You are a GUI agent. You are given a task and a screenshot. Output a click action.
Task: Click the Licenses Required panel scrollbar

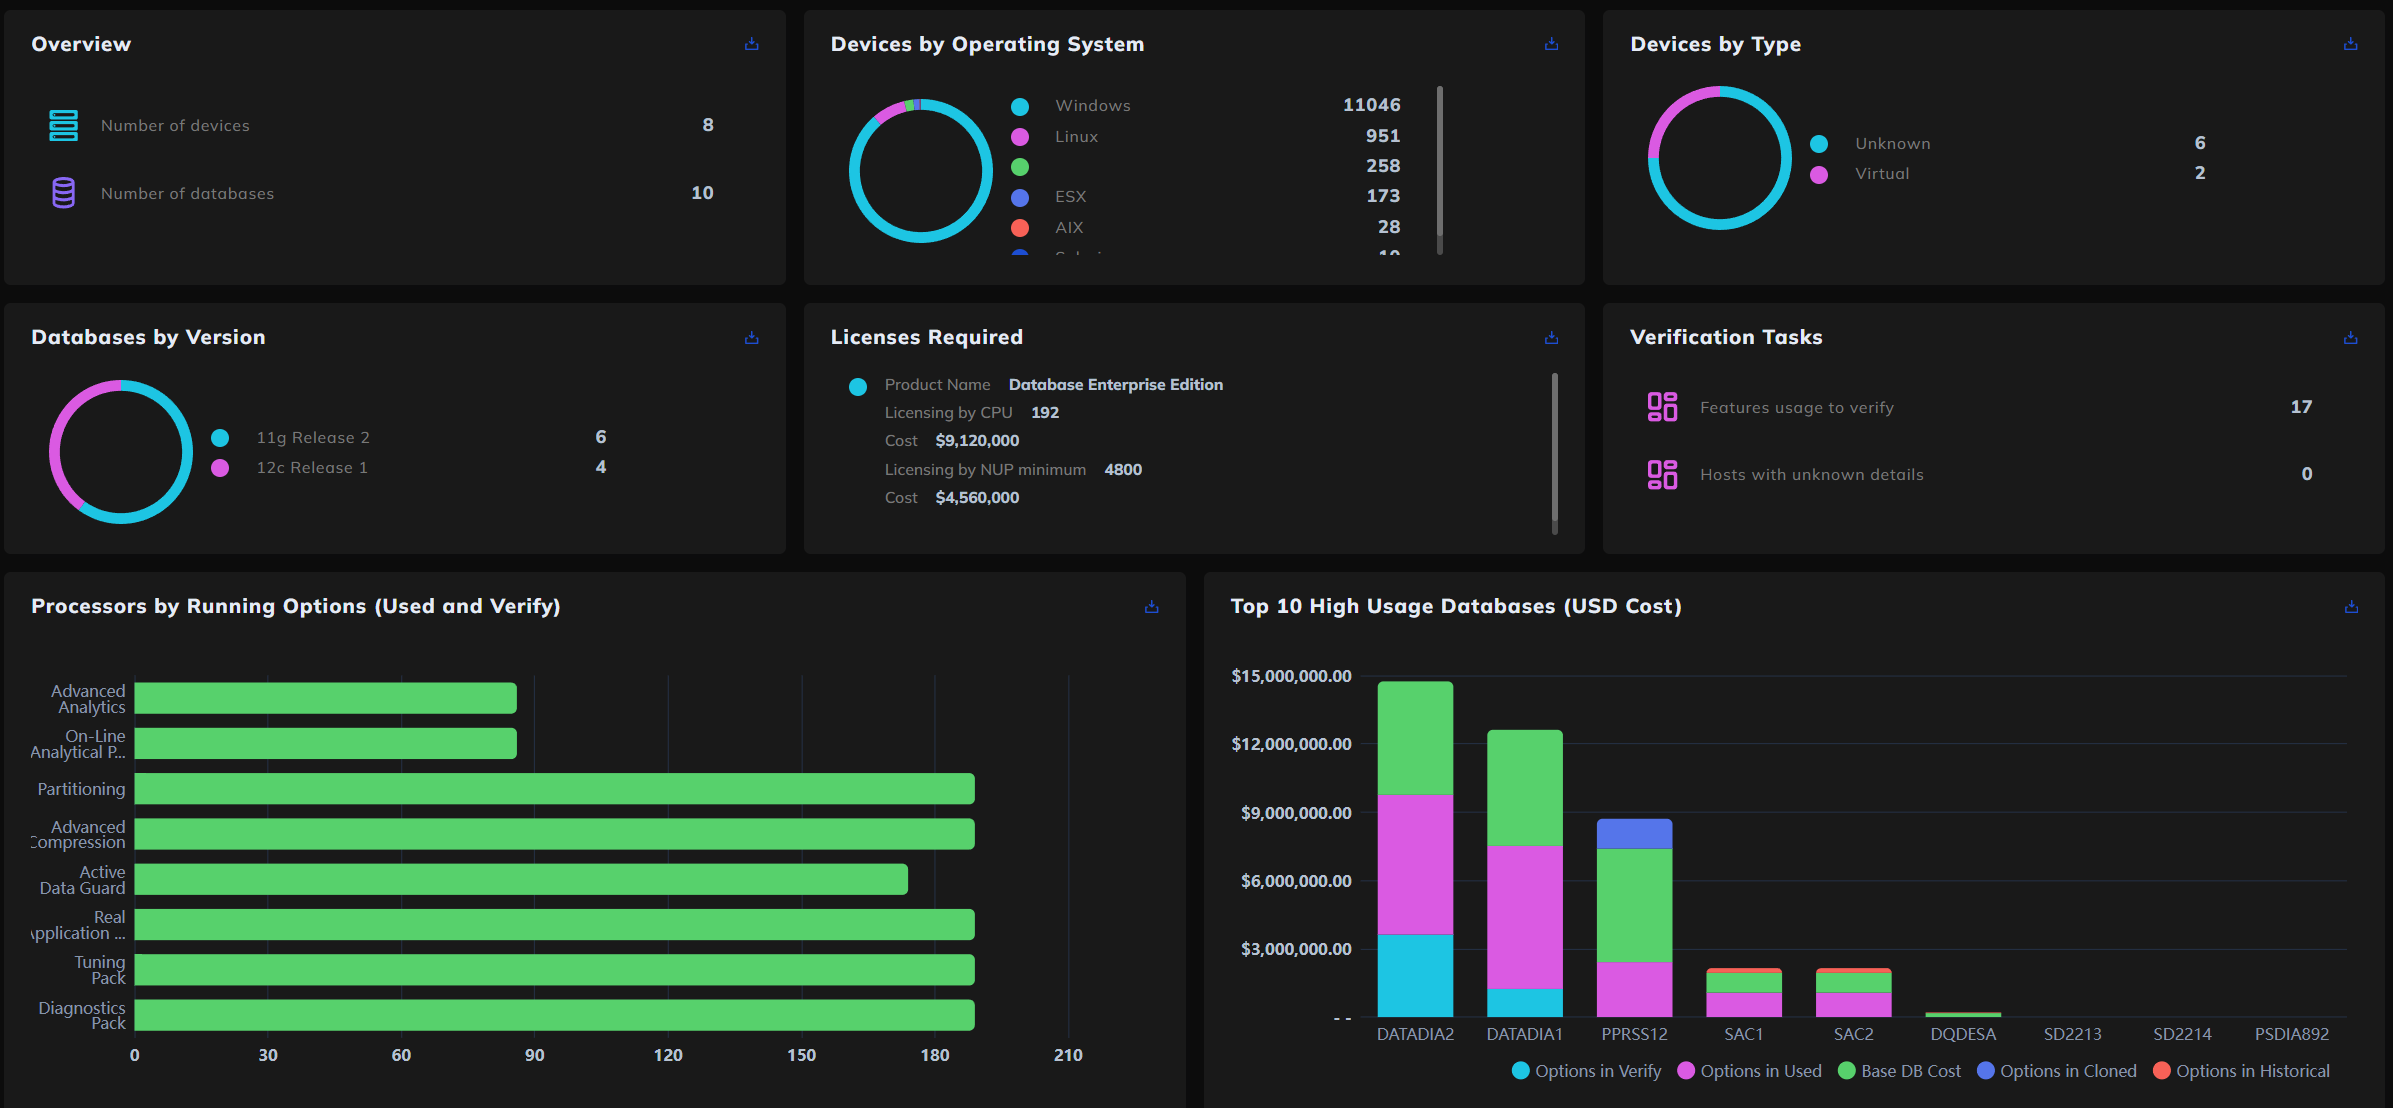(x=1554, y=445)
